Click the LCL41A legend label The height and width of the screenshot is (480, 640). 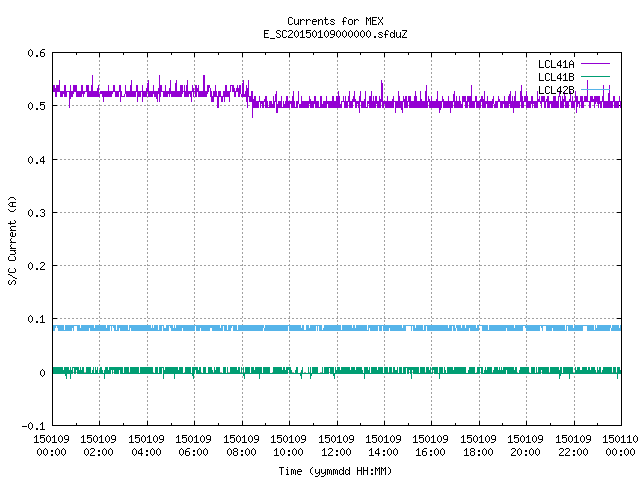[x=556, y=64]
